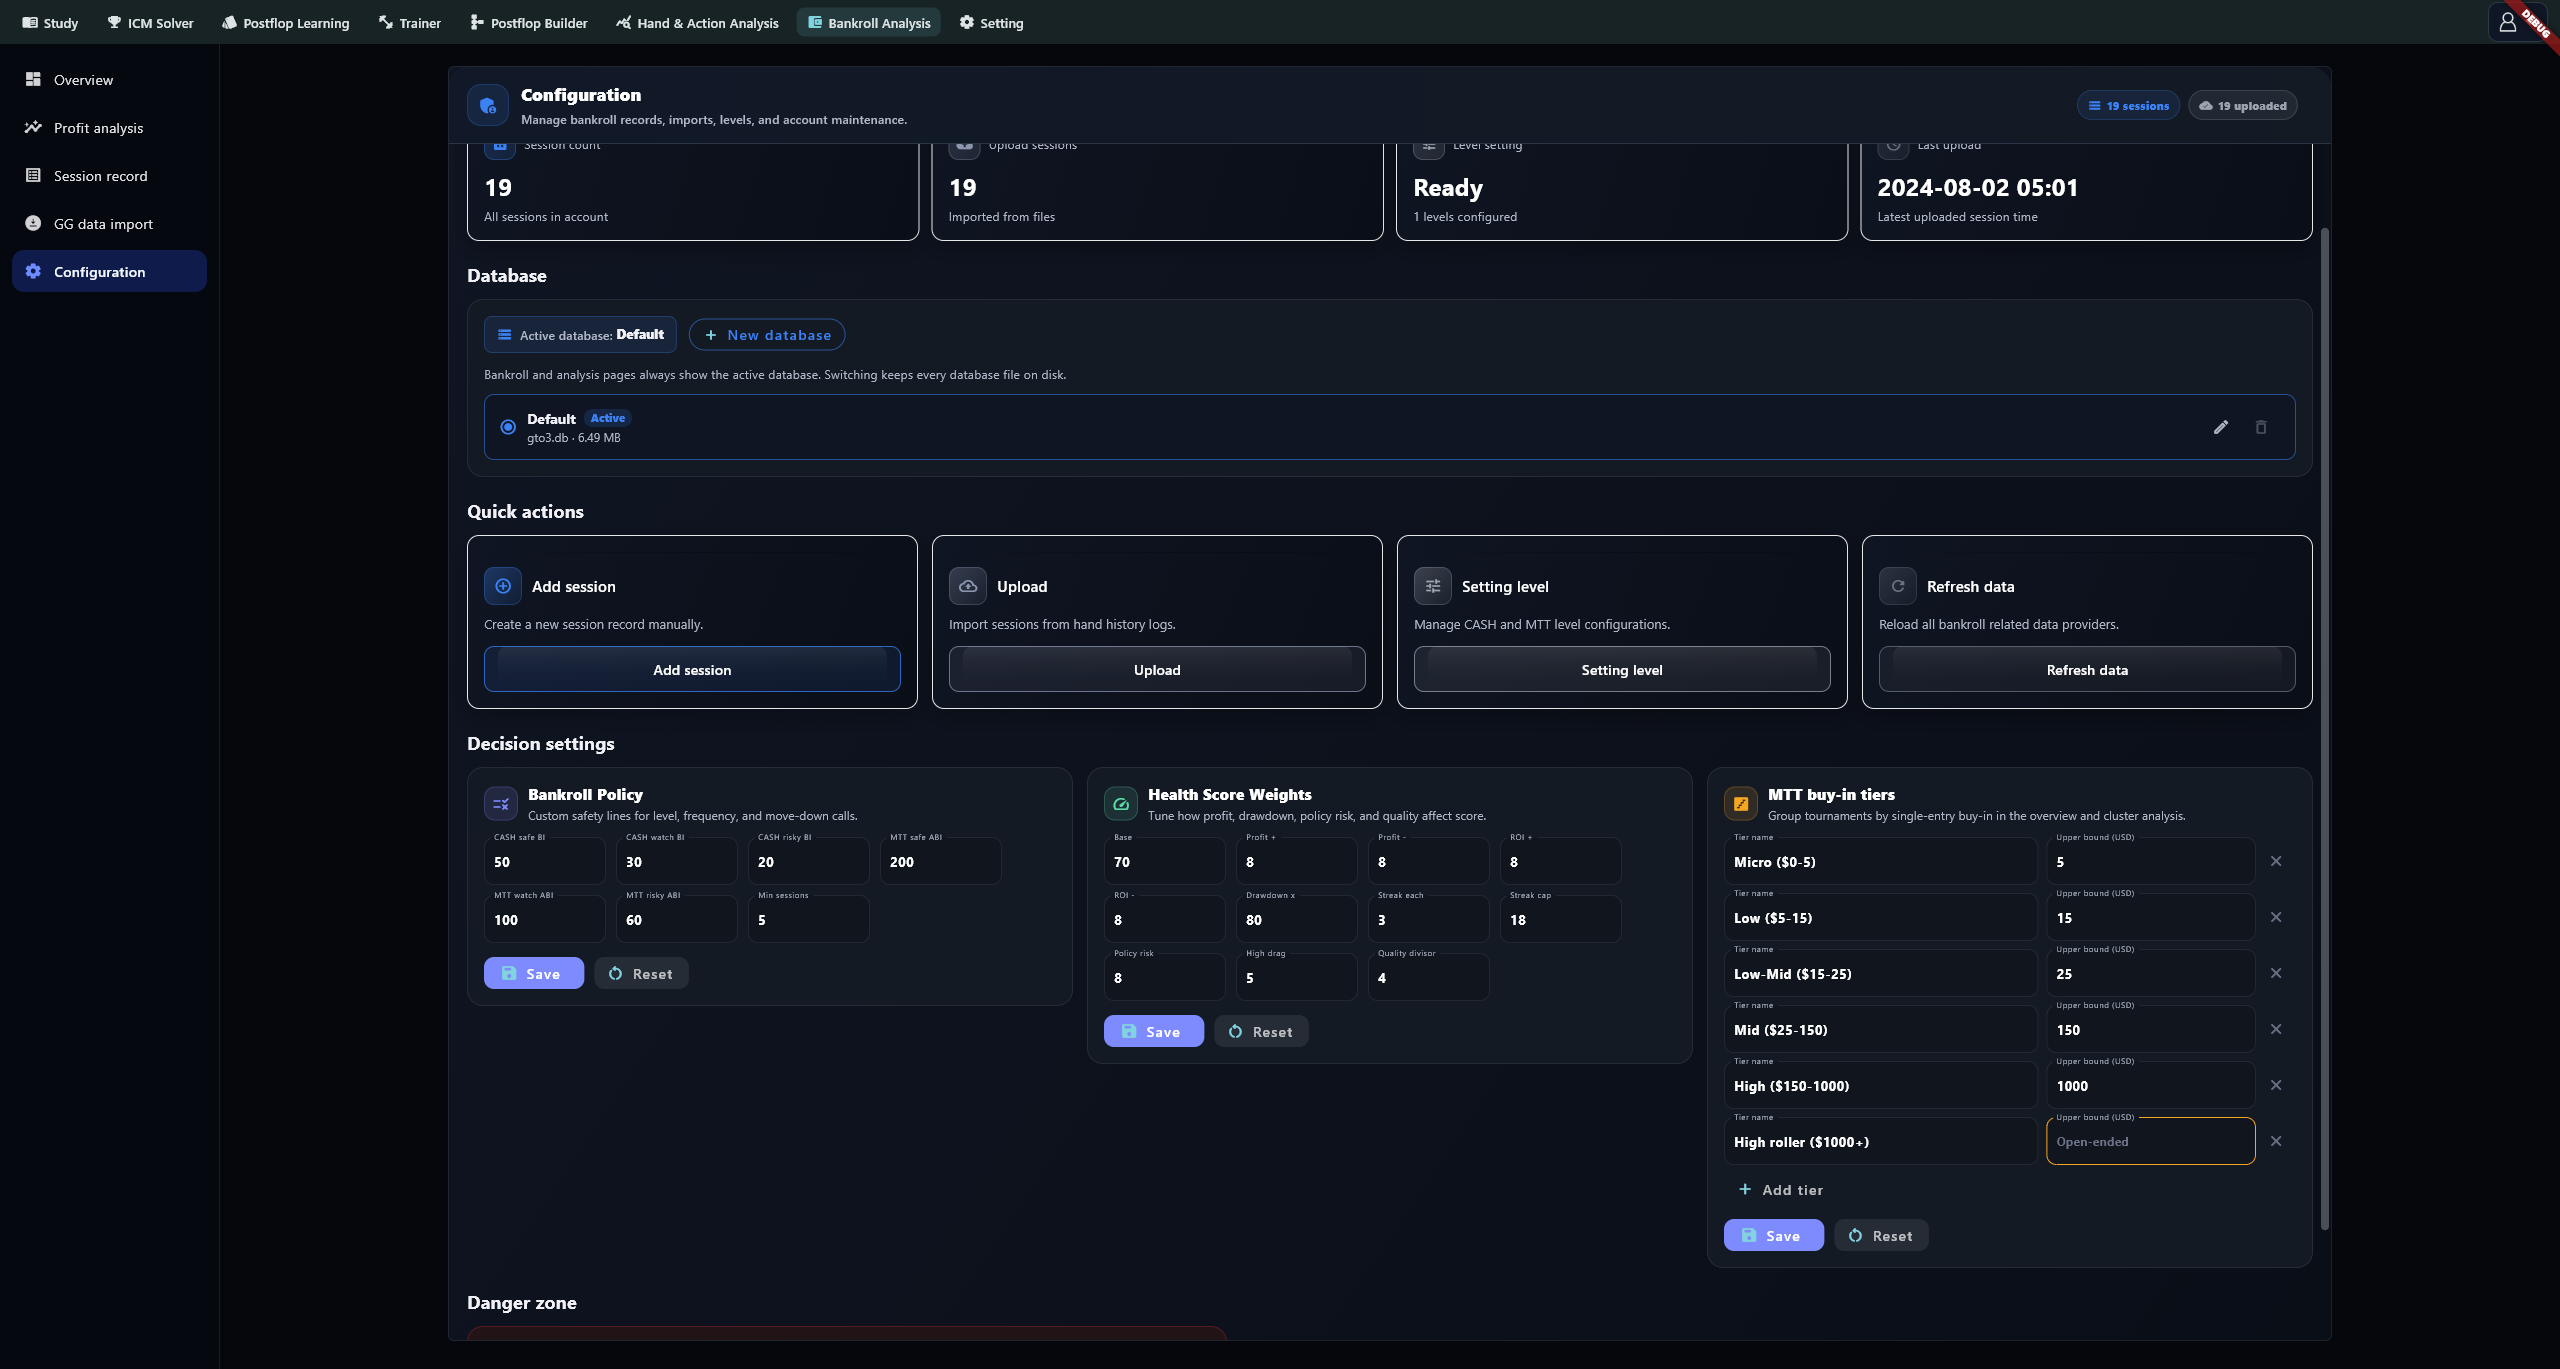Viewport: 2560px width, 1369px height.
Task: Click the Refresh data circular arrow icon
Action: point(1897,586)
